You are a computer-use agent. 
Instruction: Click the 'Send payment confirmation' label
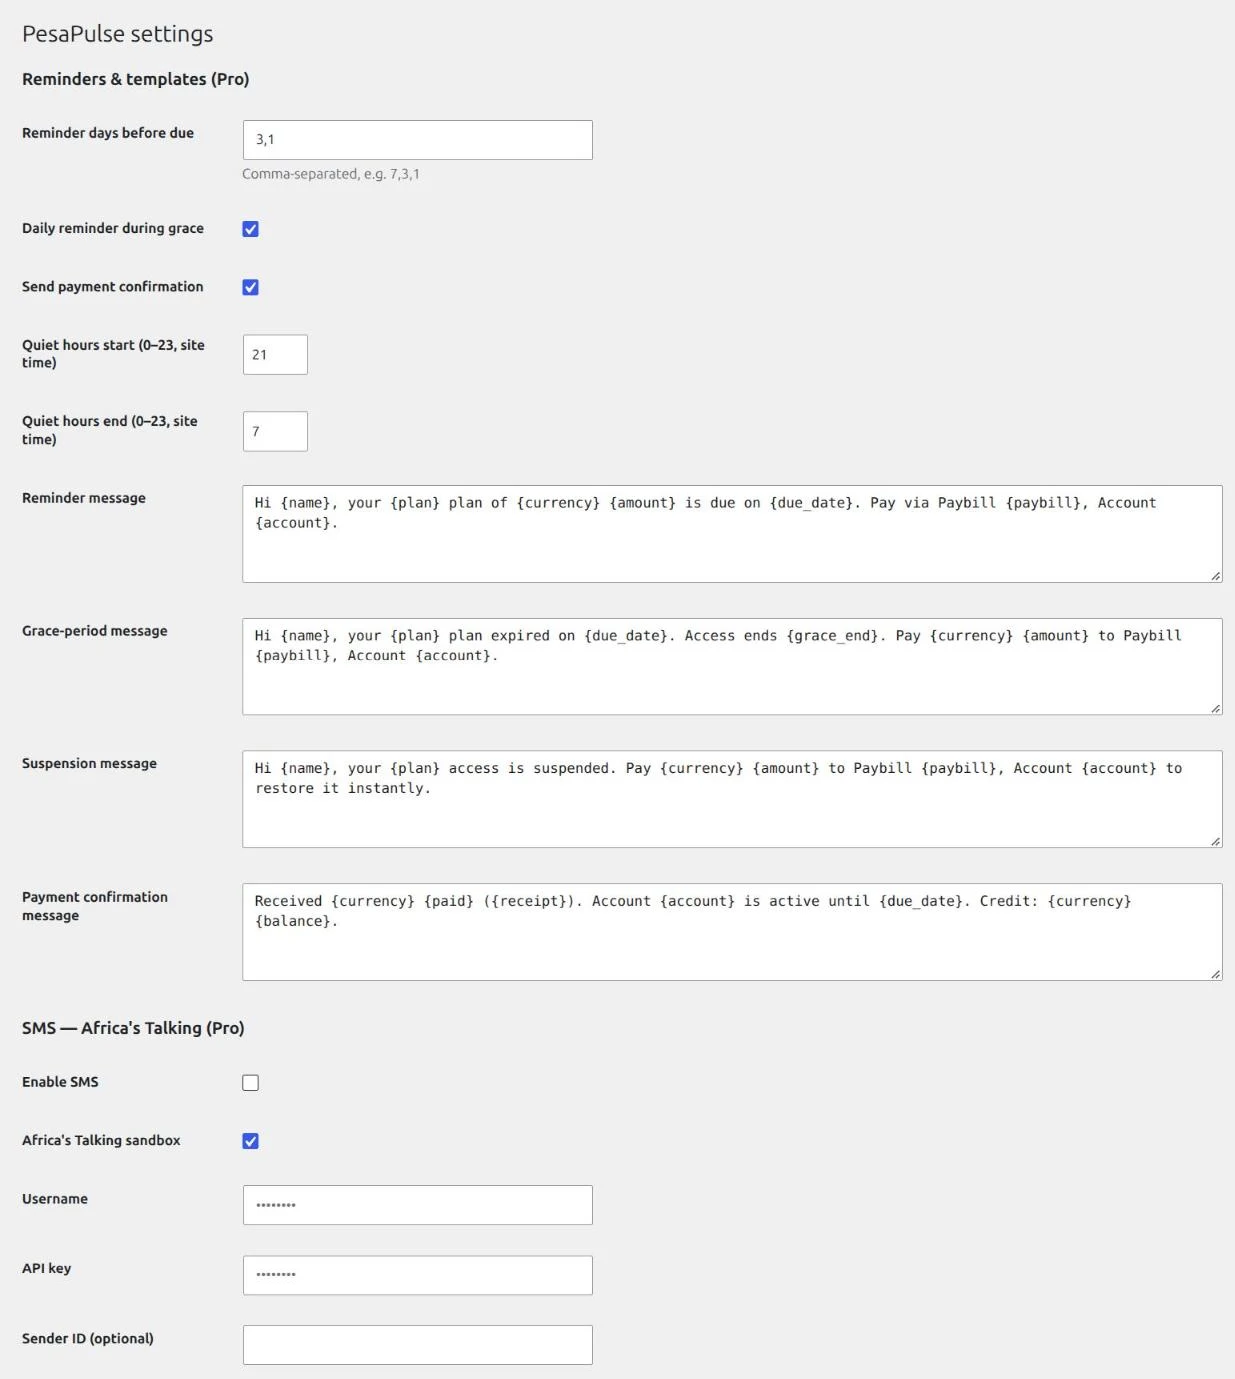point(113,286)
